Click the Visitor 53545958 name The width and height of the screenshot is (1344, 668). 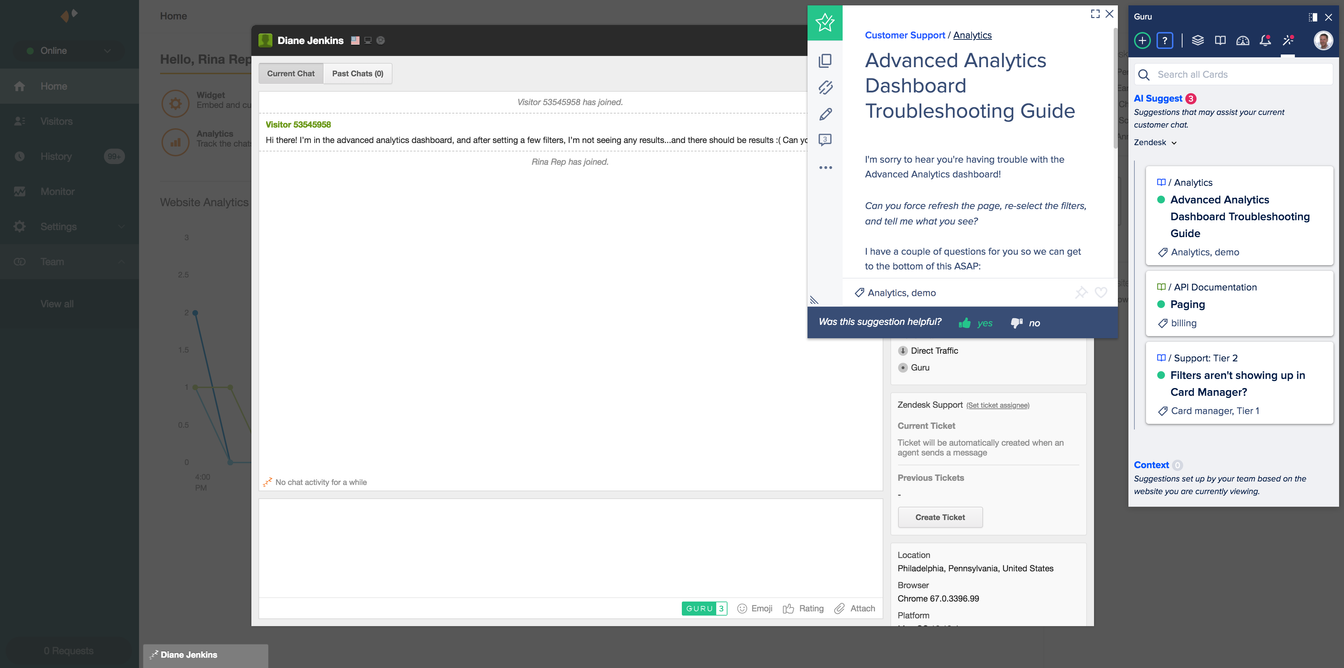click(x=298, y=125)
